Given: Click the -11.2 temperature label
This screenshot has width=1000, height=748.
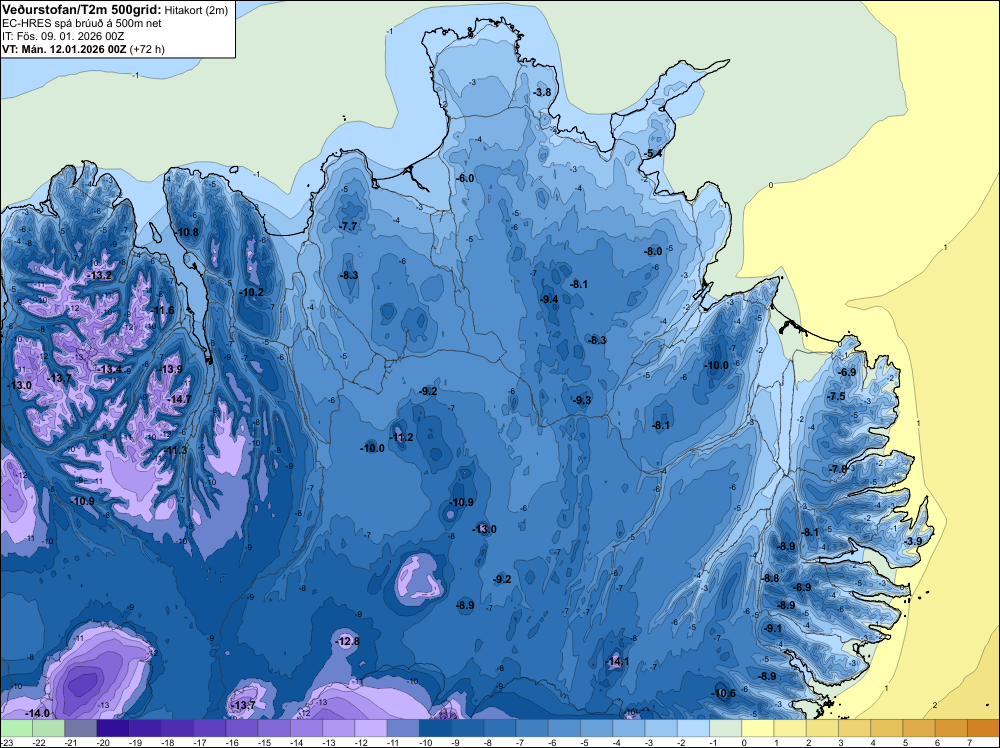Looking at the screenshot, I should [x=401, y=437].
